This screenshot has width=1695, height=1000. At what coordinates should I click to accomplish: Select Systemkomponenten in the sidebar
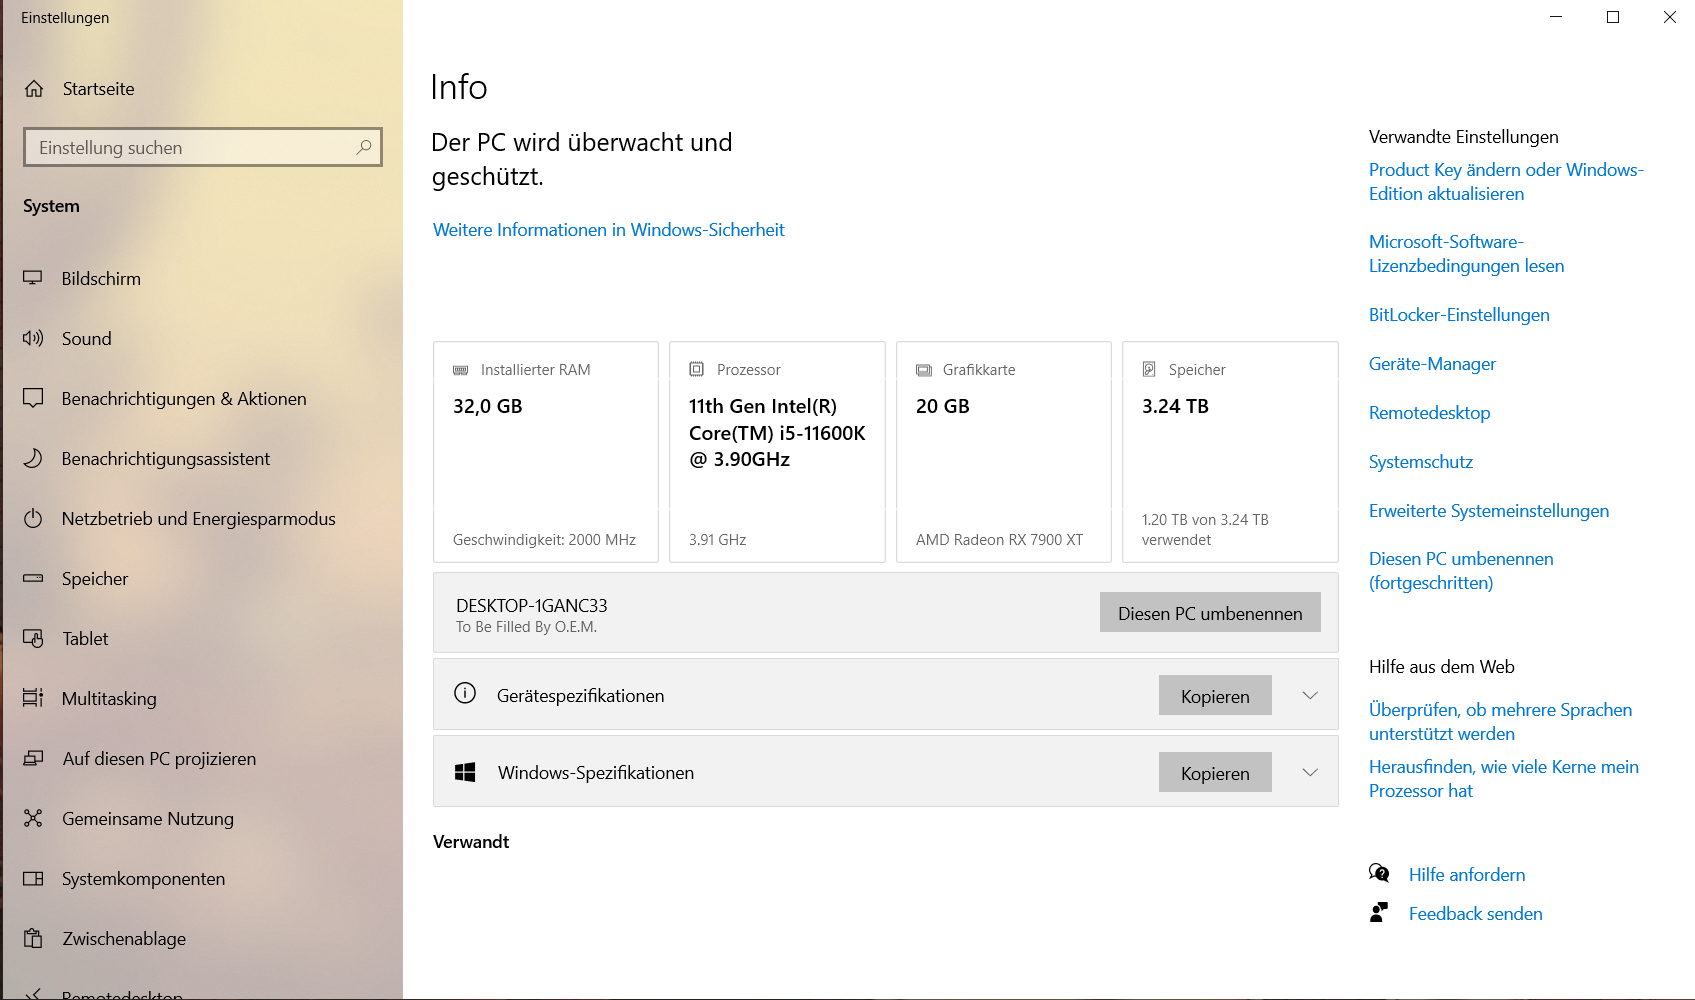(x=143, y=879)
